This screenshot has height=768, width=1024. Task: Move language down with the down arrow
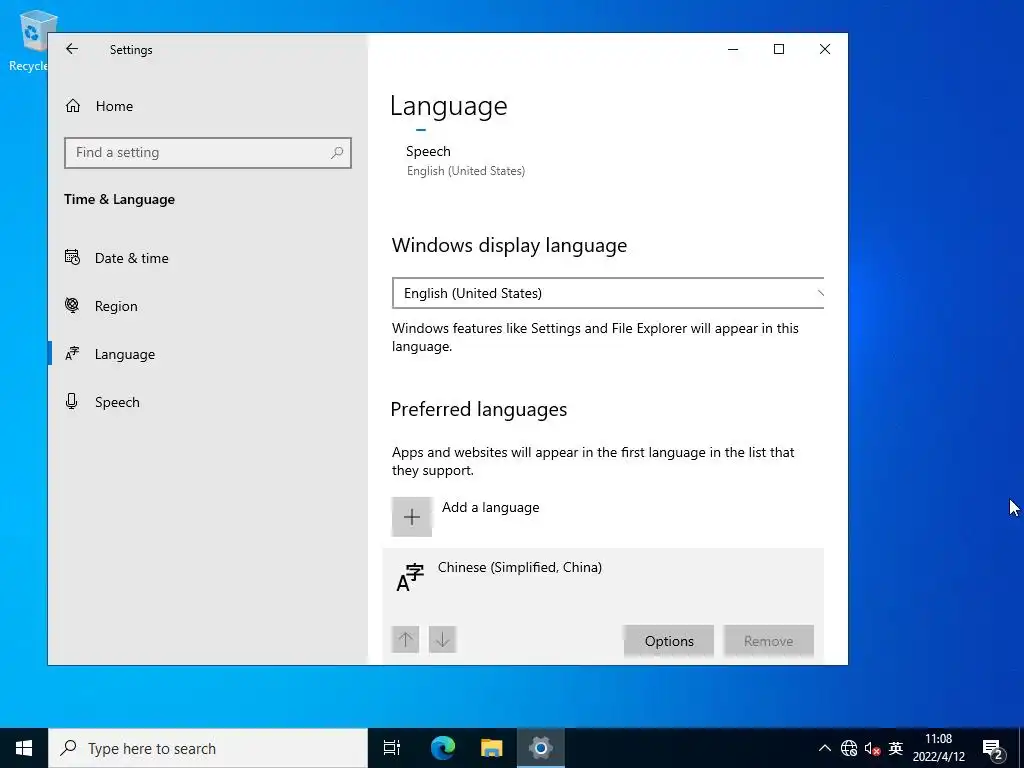pos(442,639)
